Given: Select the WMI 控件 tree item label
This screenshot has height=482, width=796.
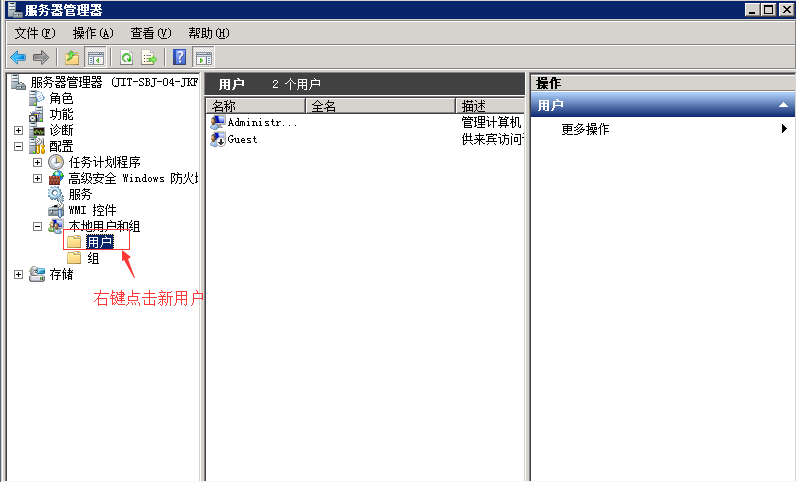Looking at the screenshot, I should click(92, 210).
